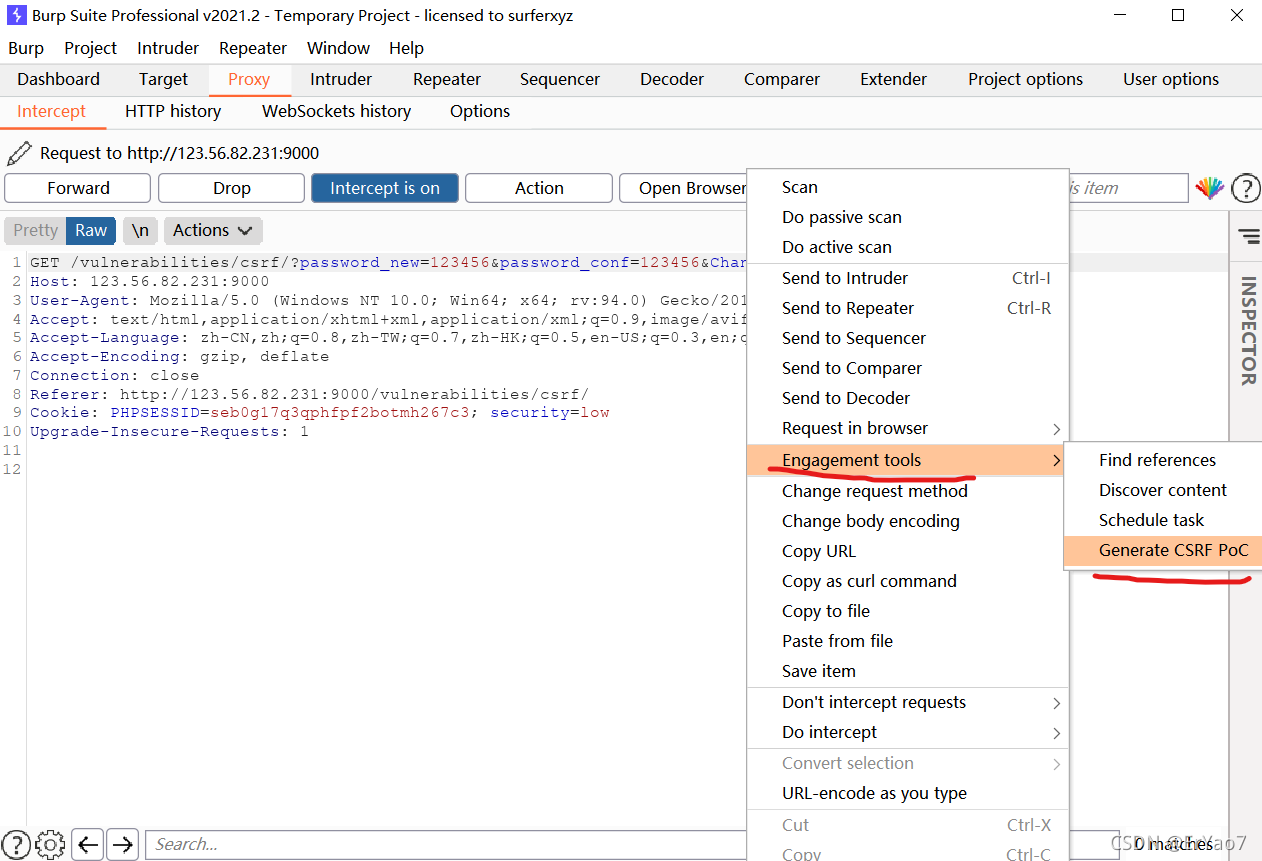1262x861 pixels.
Task: Choose Copy as curl command
Action: click(x=908, y=581)
